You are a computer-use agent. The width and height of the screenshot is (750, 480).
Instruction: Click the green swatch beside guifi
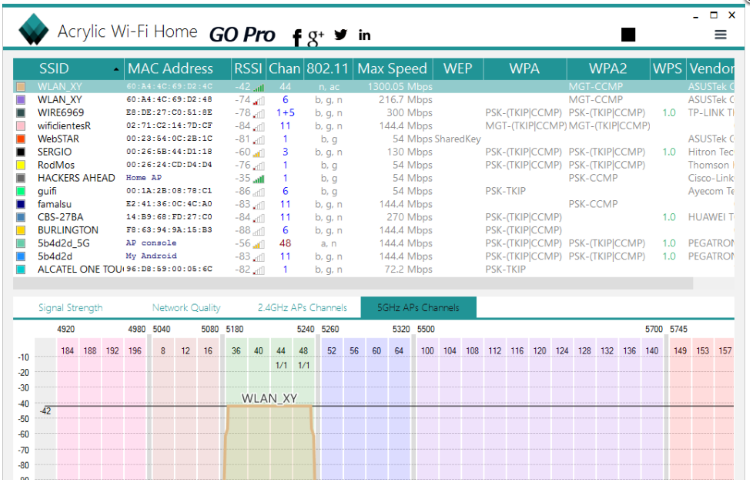tap(21, 191)
